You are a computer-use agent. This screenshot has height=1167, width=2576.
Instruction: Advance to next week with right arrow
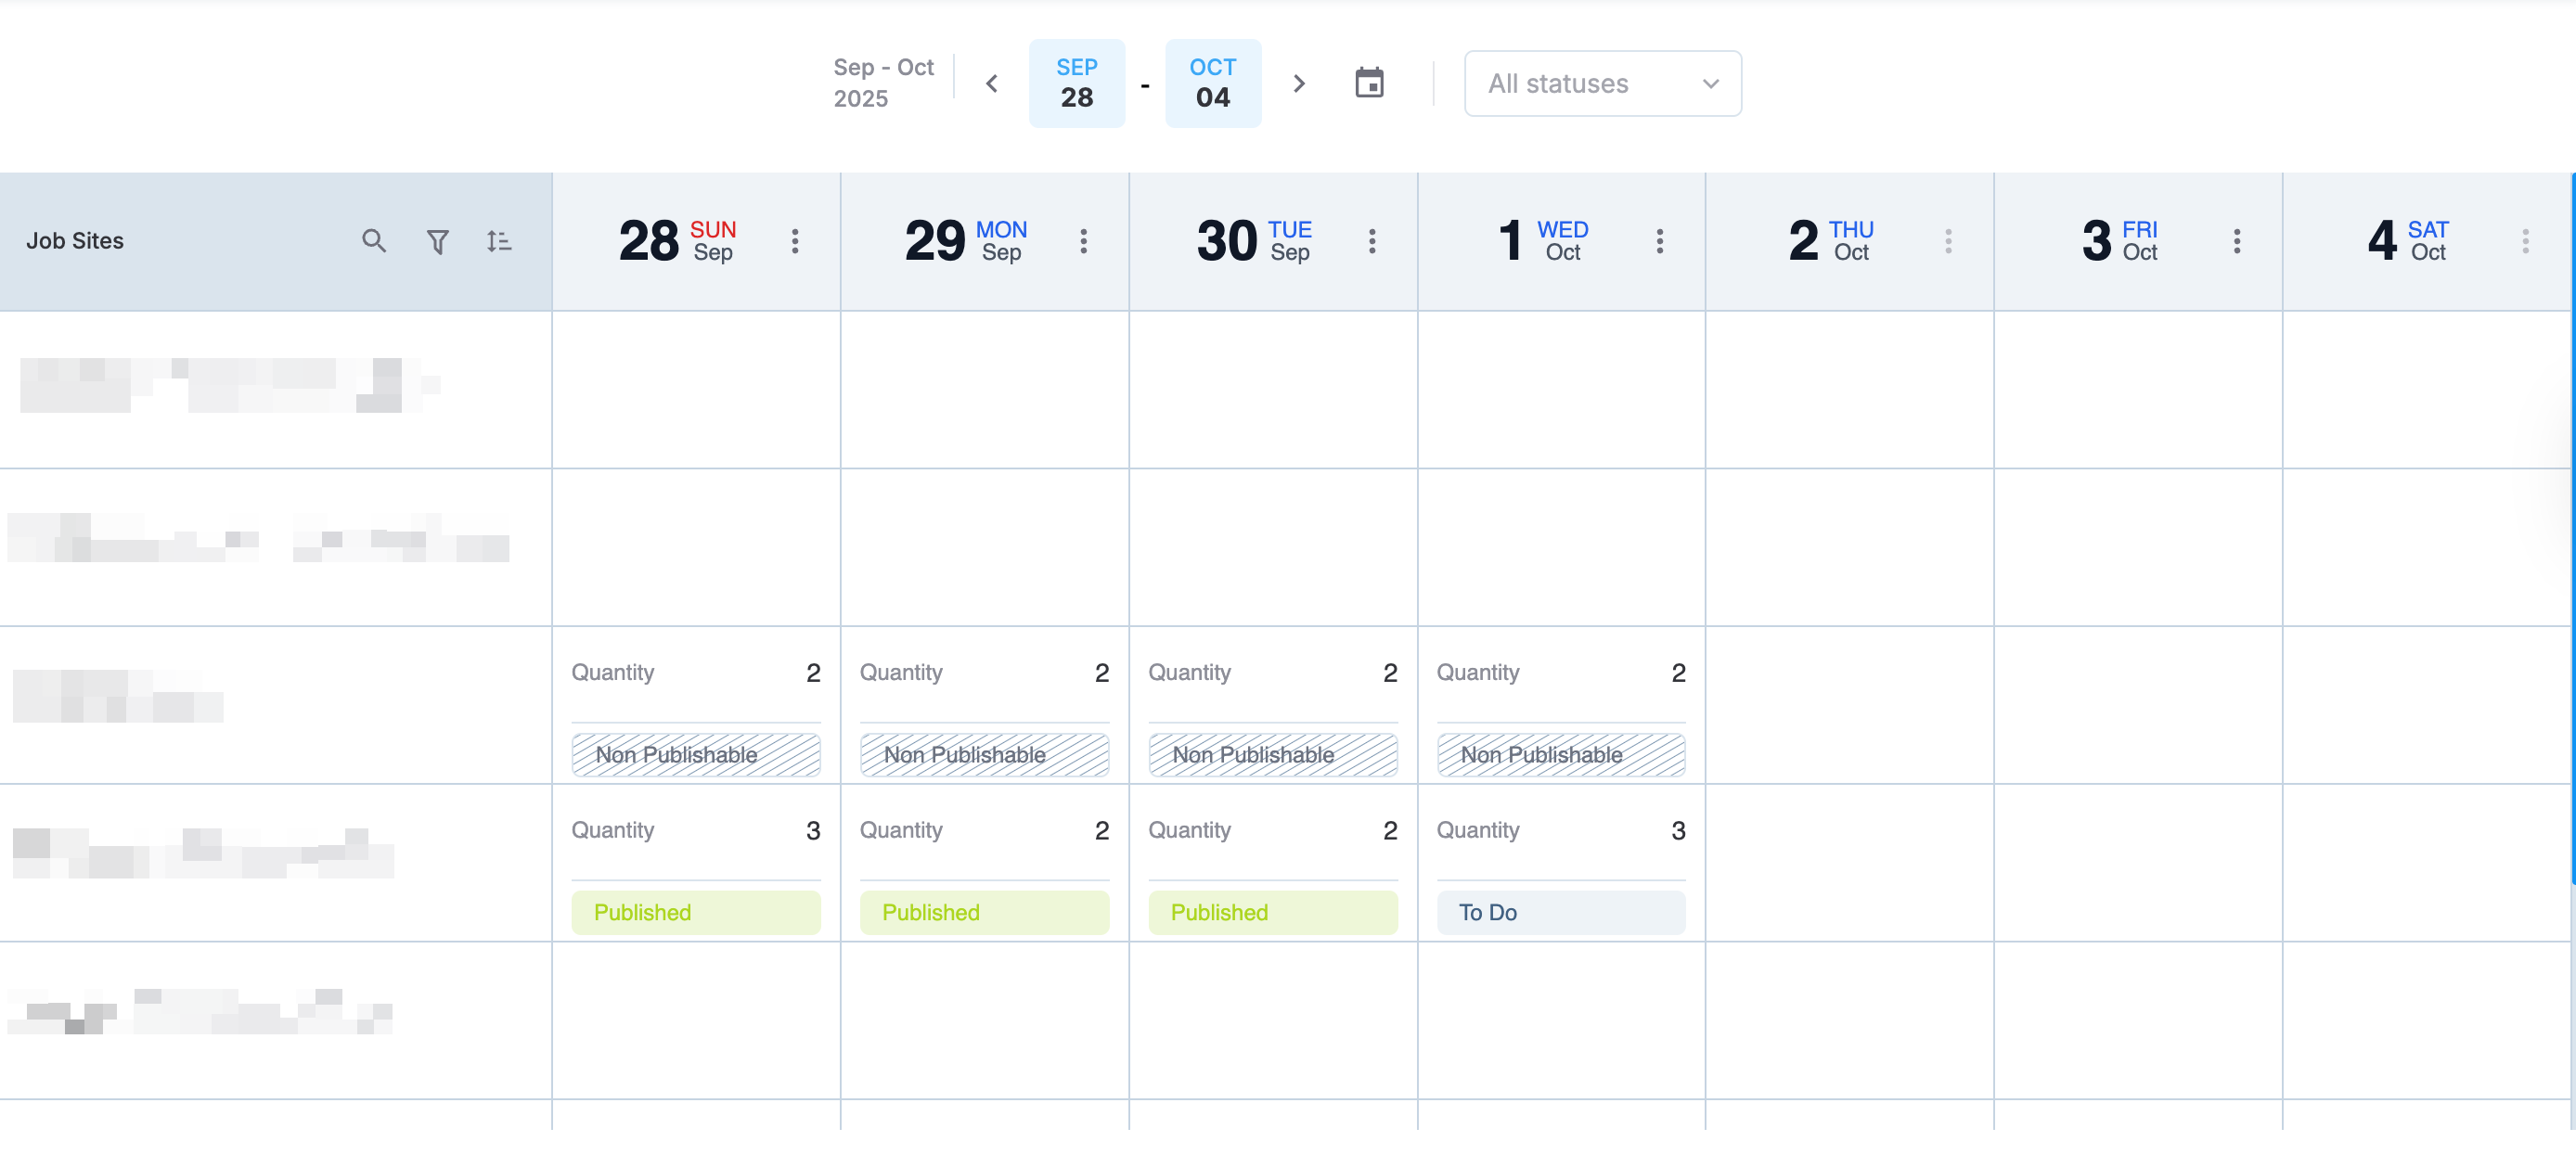[x=1298, y=83]
